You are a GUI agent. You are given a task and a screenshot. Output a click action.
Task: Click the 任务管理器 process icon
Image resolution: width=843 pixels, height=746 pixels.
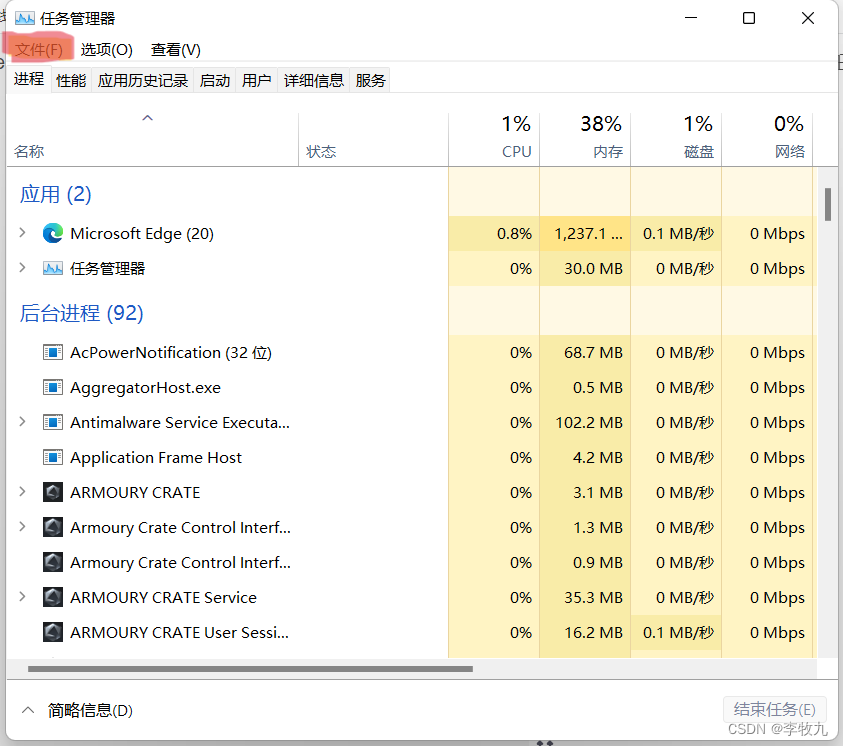click(53, 268)
